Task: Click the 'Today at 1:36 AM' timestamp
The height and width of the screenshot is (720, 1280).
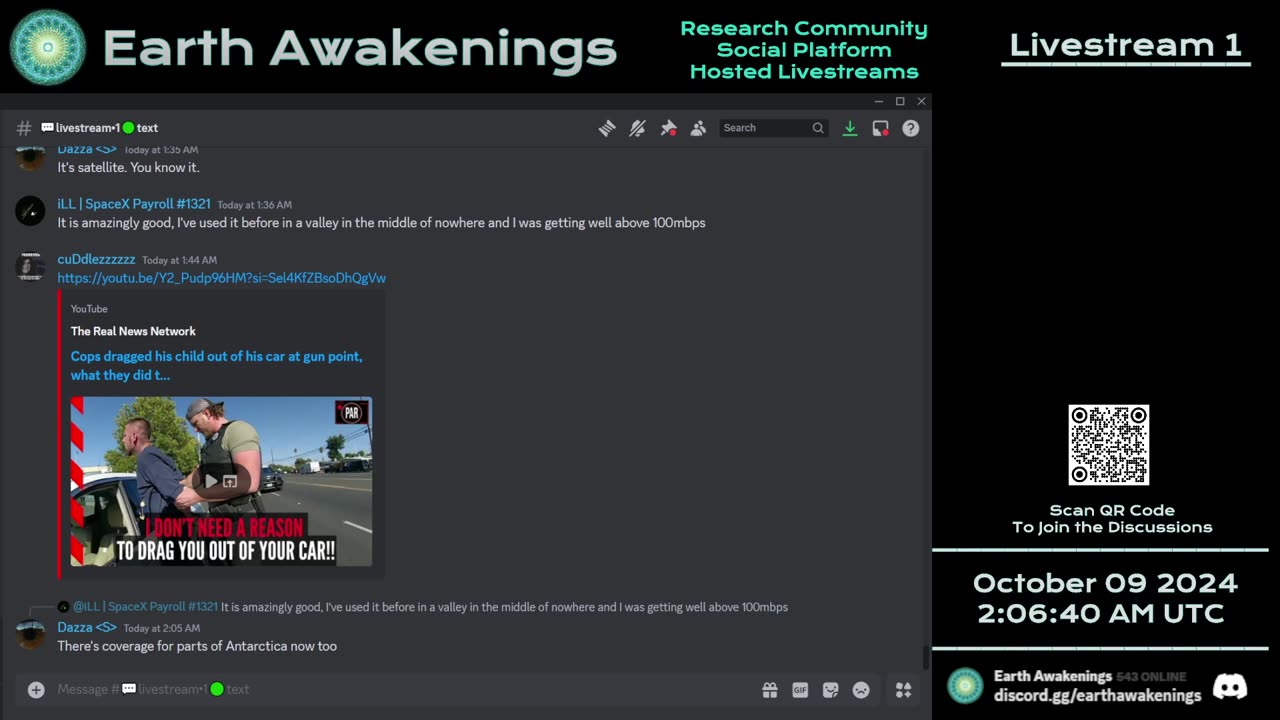Action: [255, 205]
